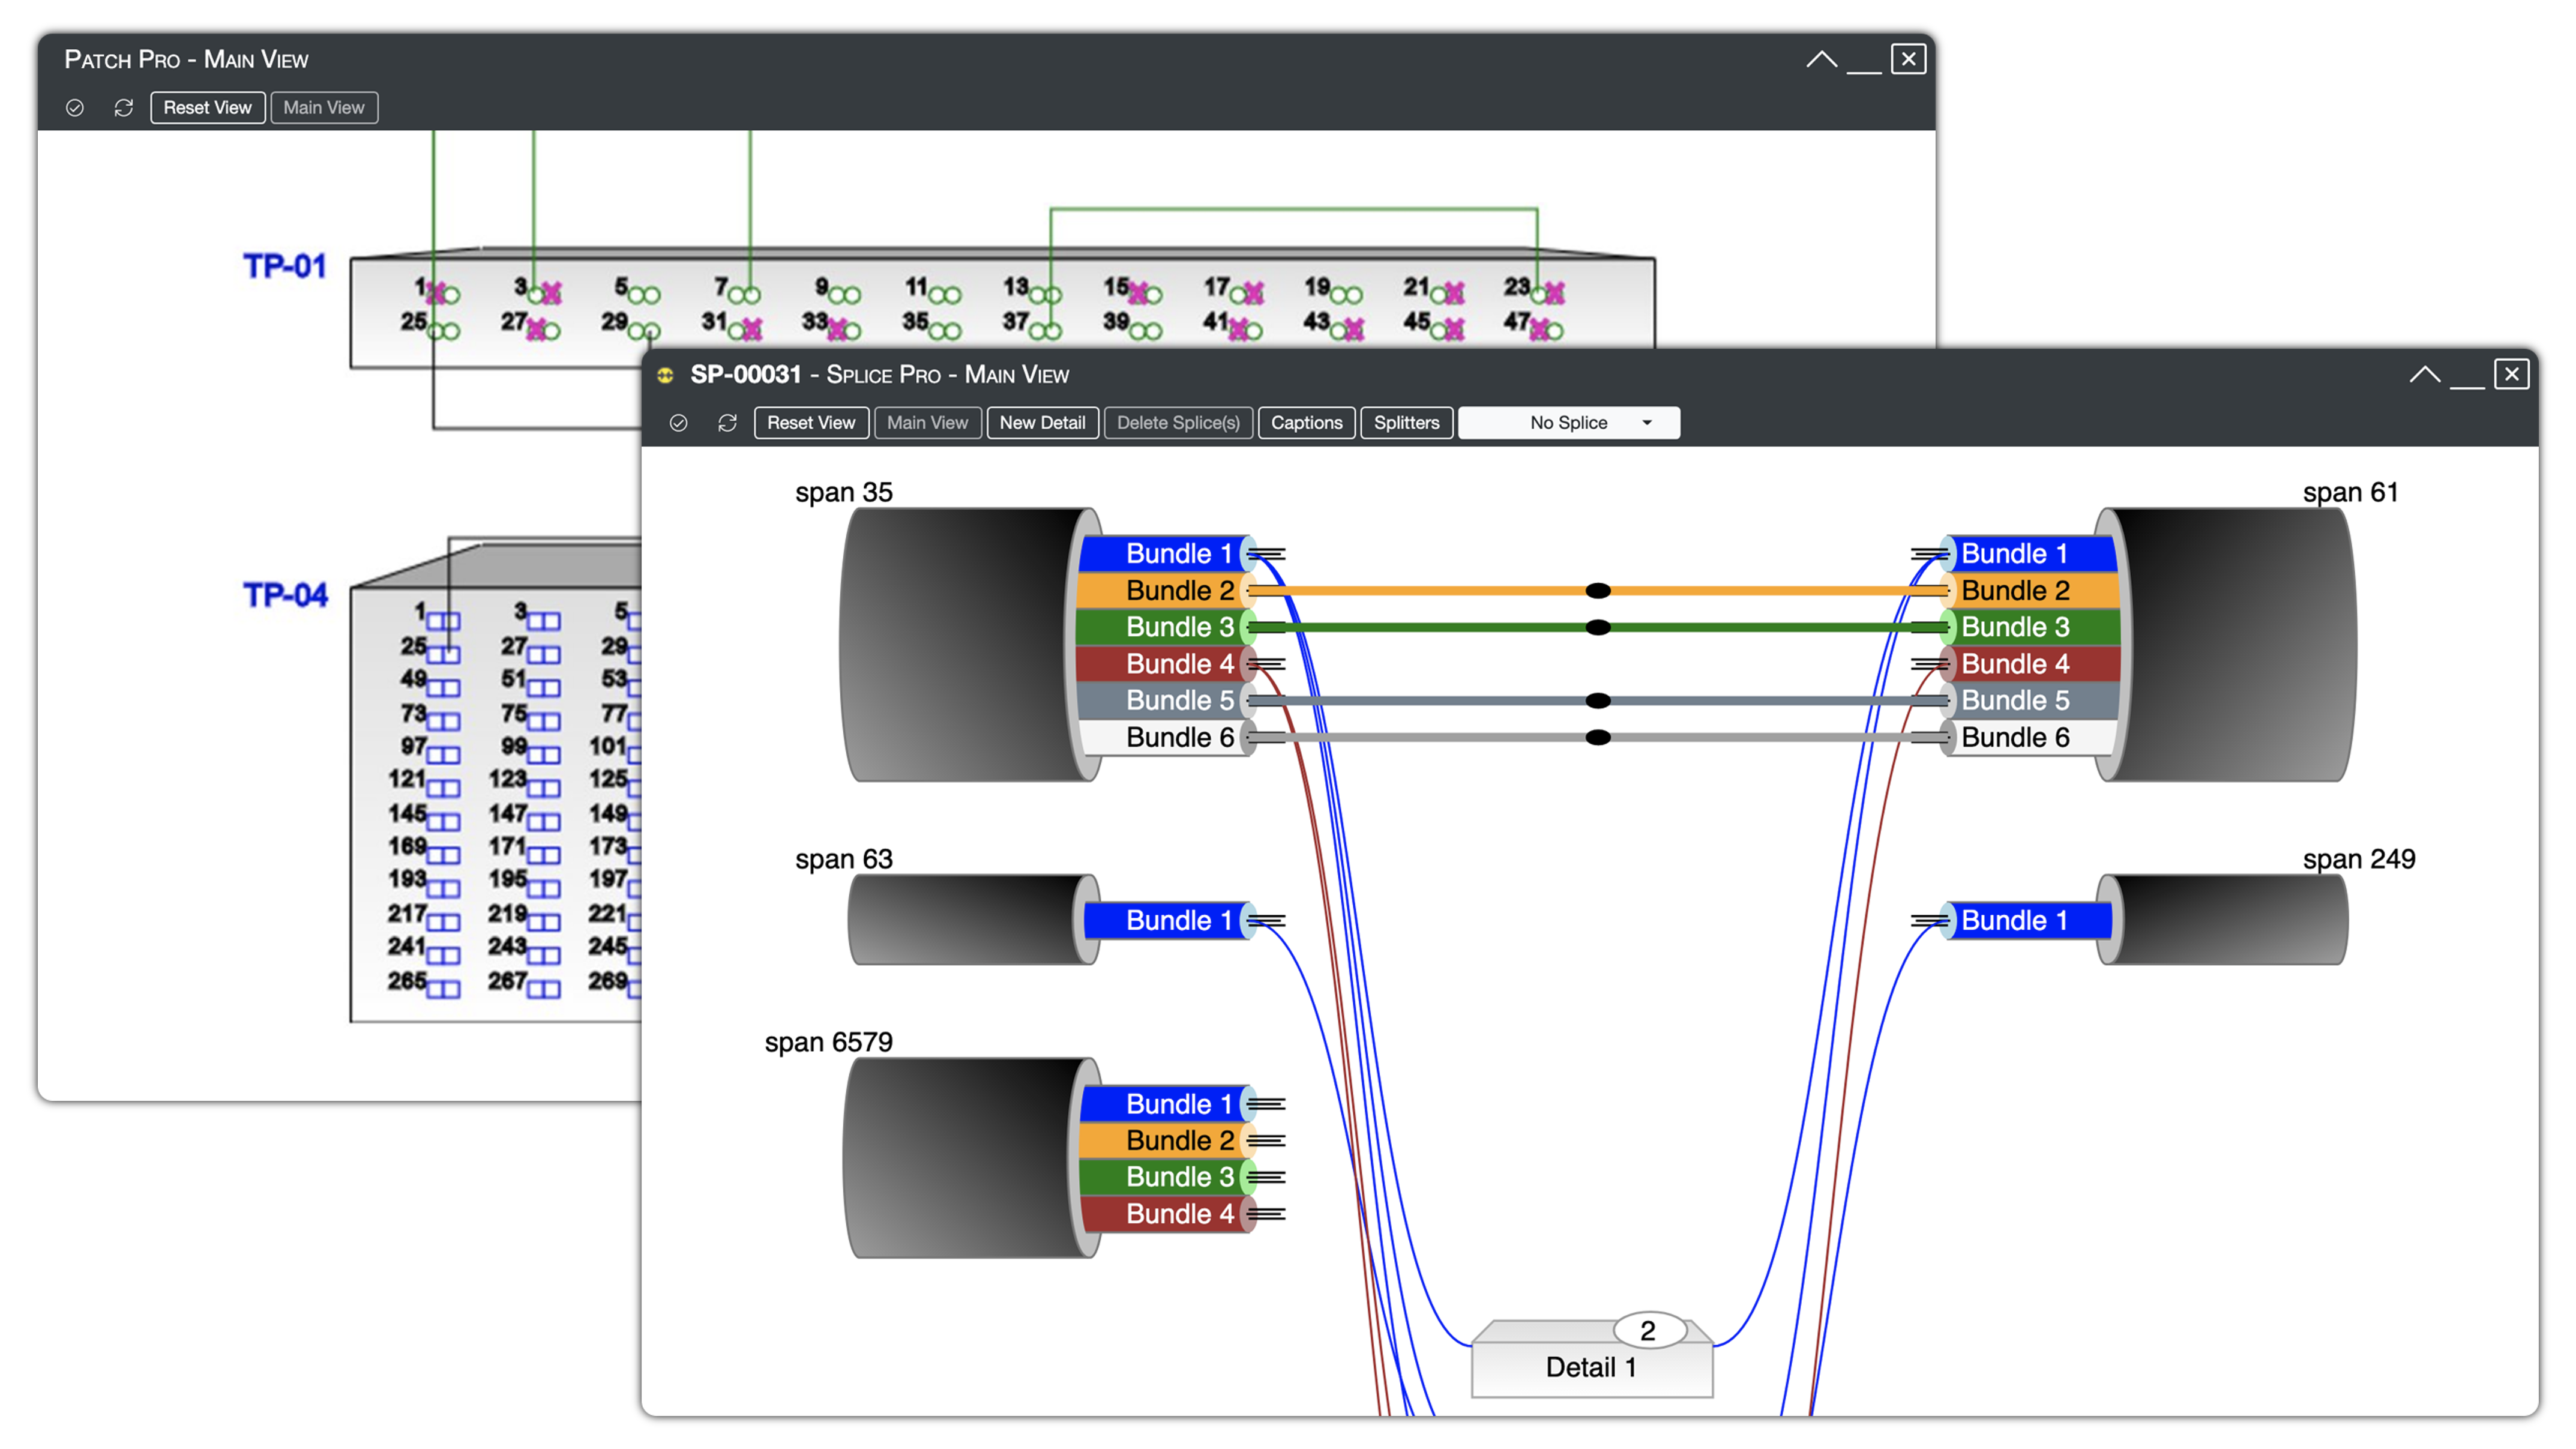This screenshot has width=2576, height=1449.
Task: Select span 35 Bundle 5
Action: 1166,700
